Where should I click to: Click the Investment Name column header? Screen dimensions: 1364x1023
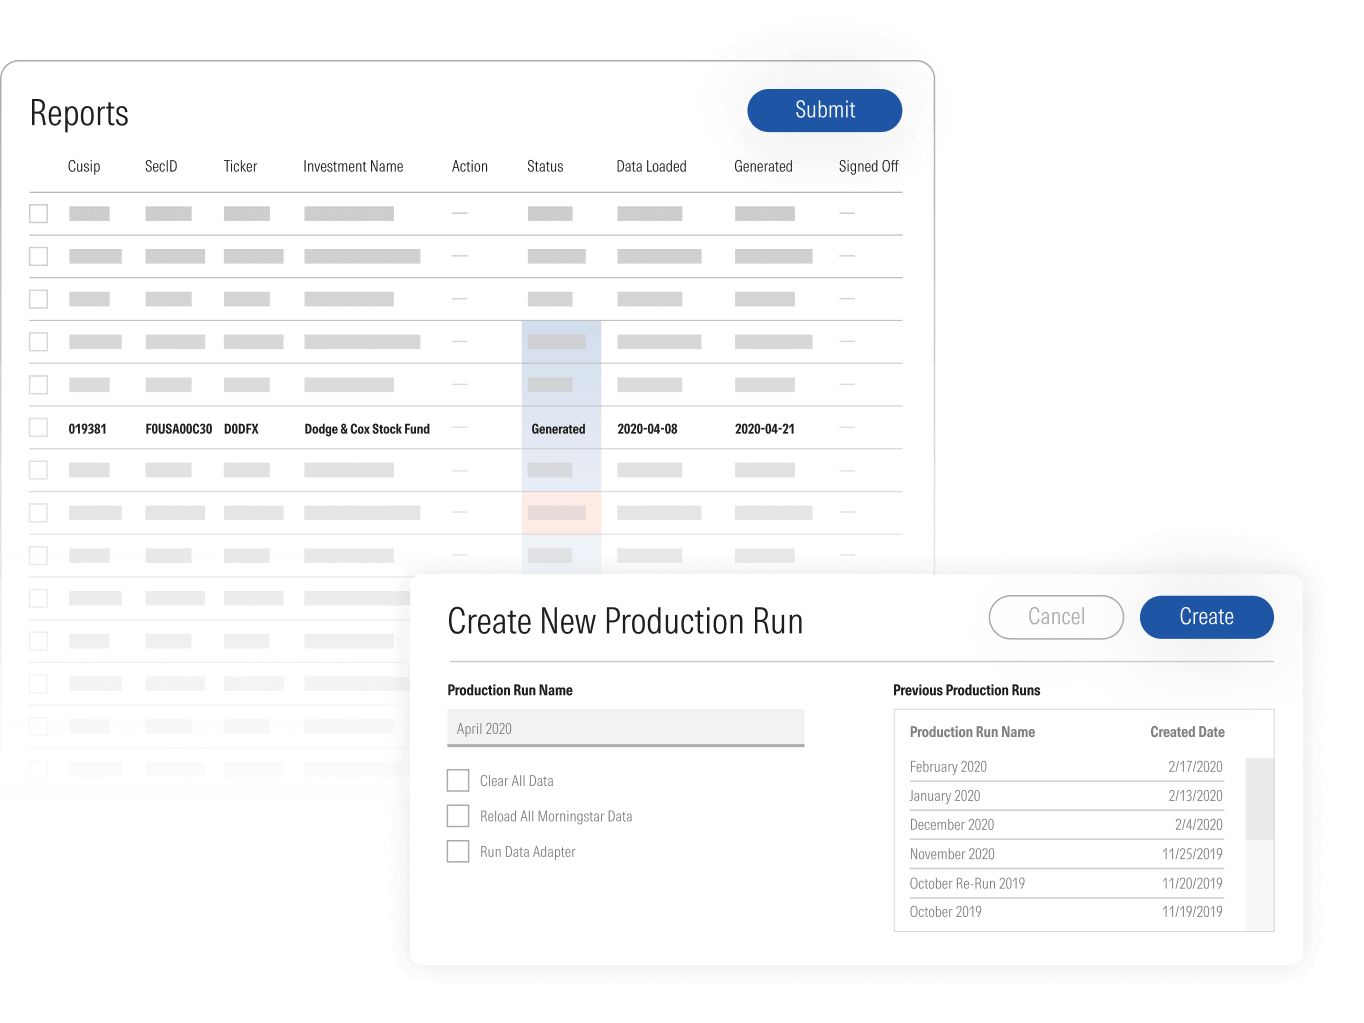[x=353, y=166]
